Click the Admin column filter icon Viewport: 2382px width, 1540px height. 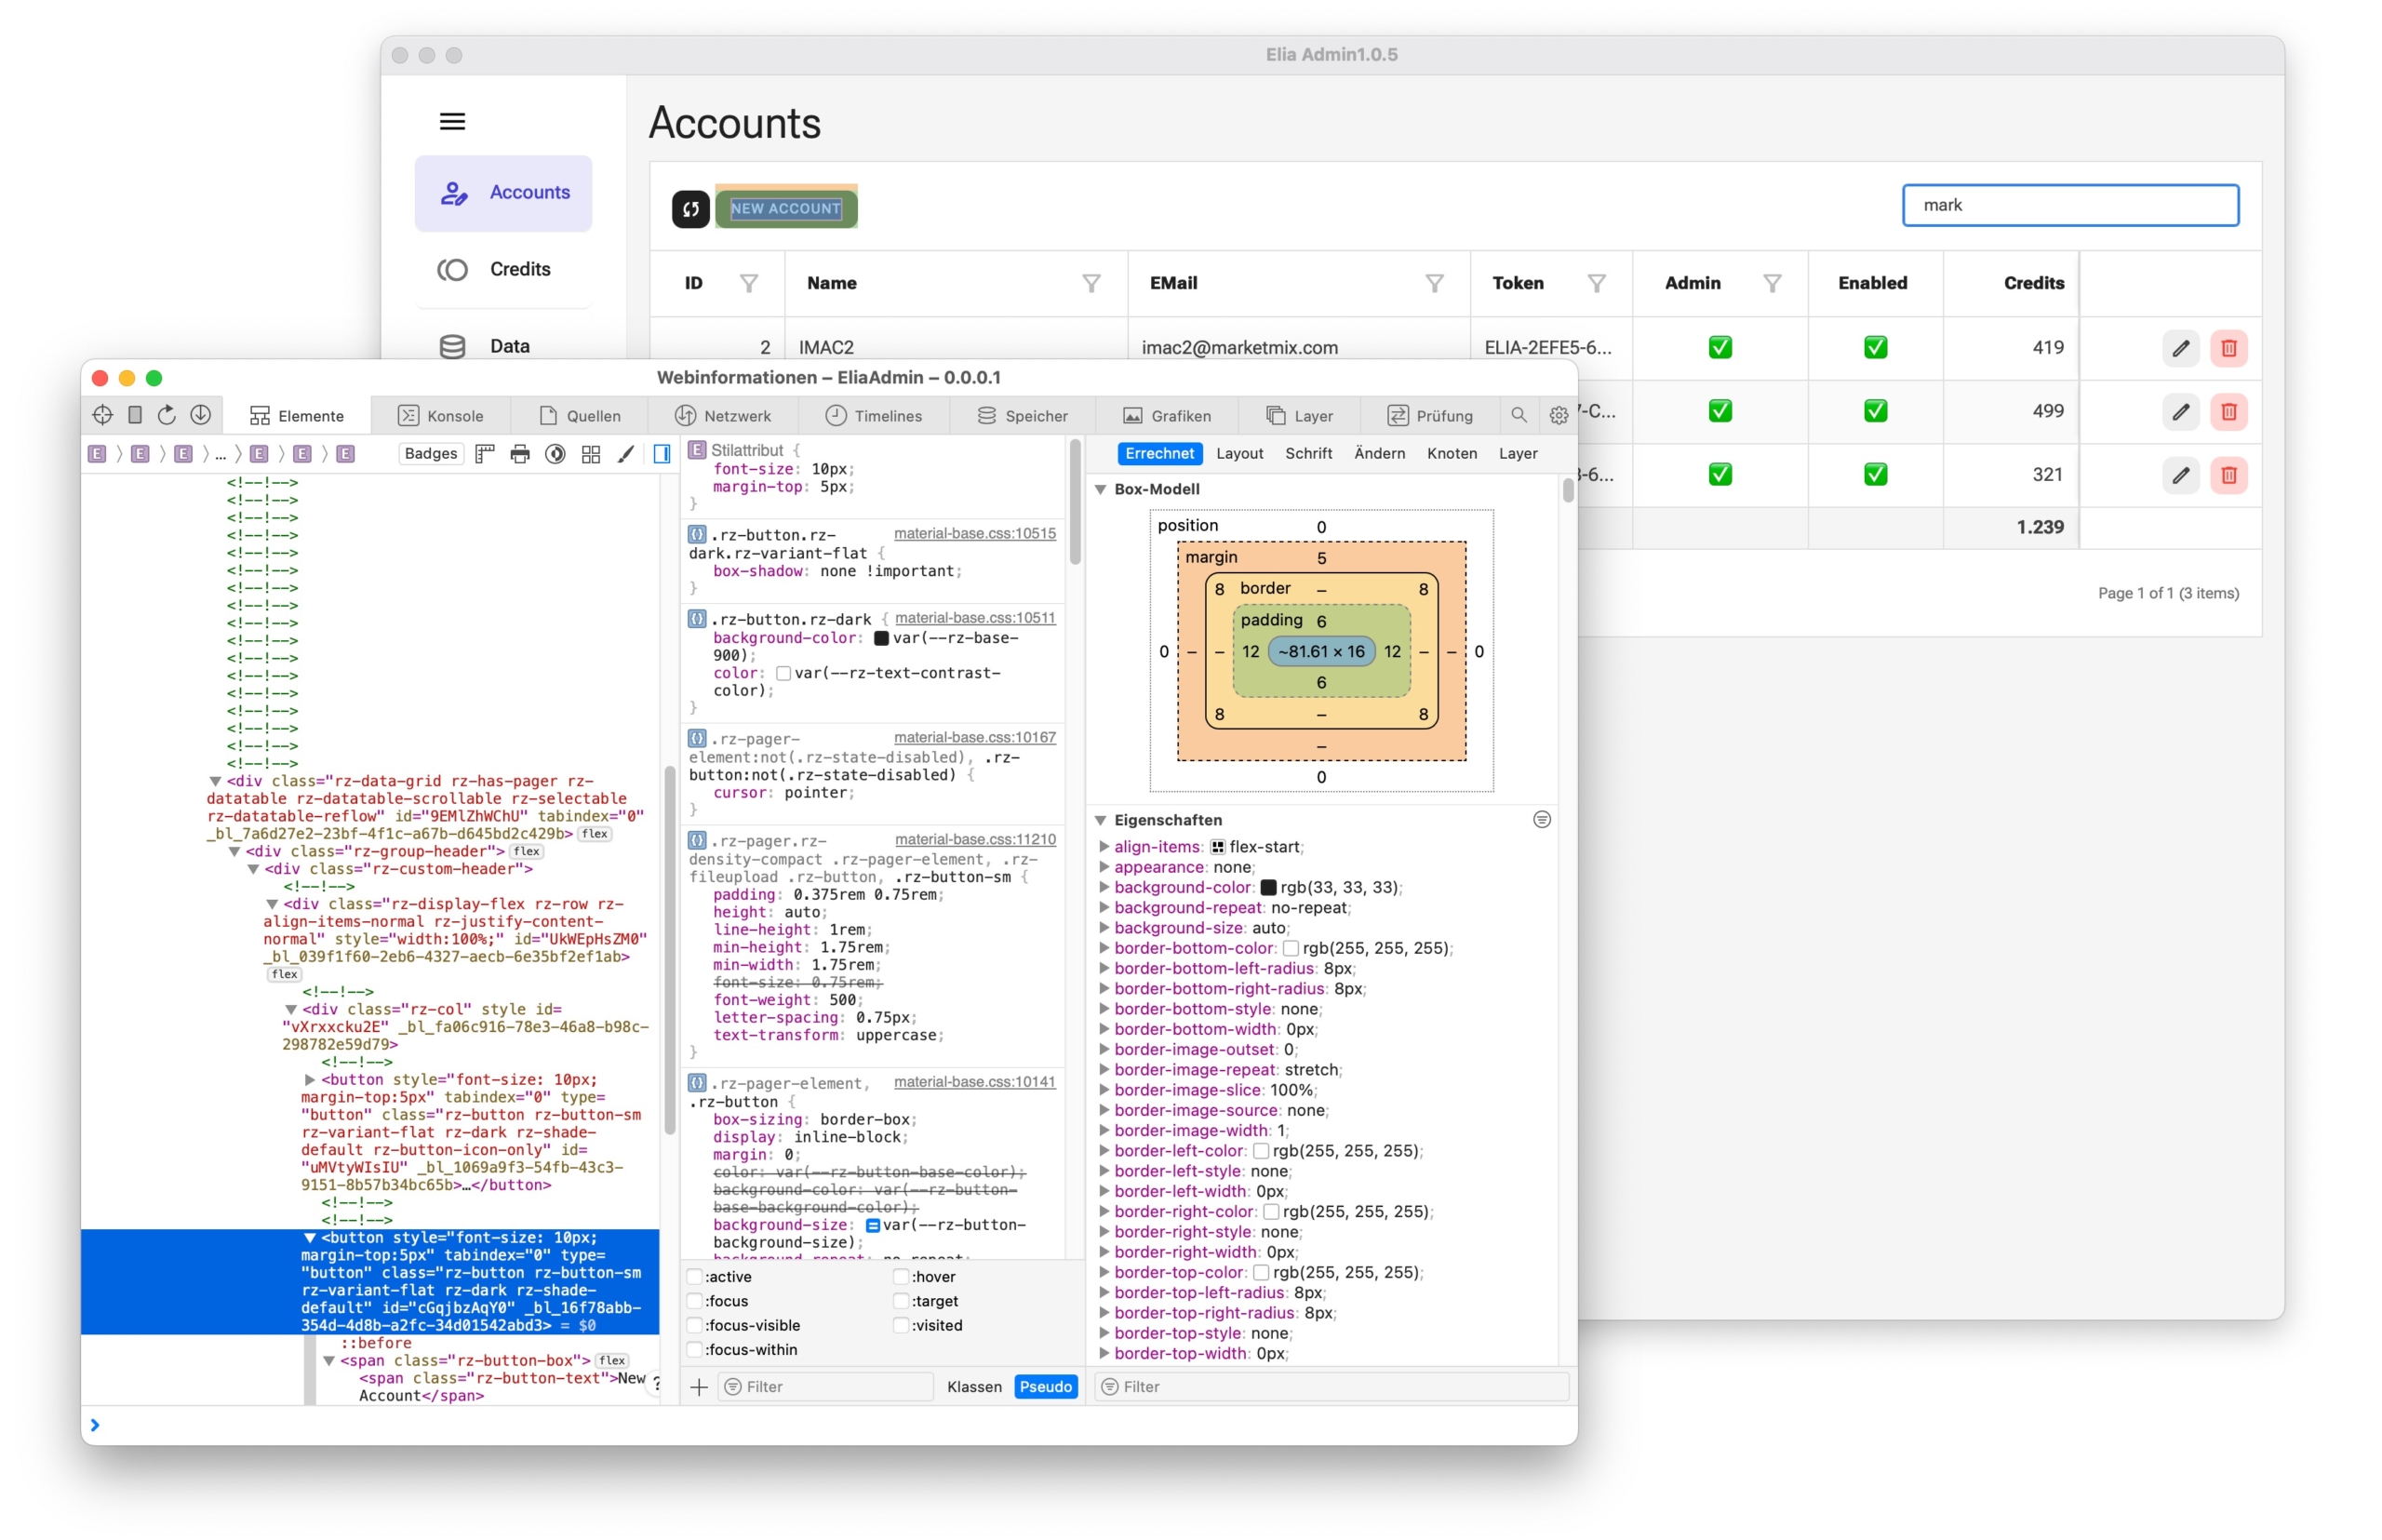point(1771,283)
